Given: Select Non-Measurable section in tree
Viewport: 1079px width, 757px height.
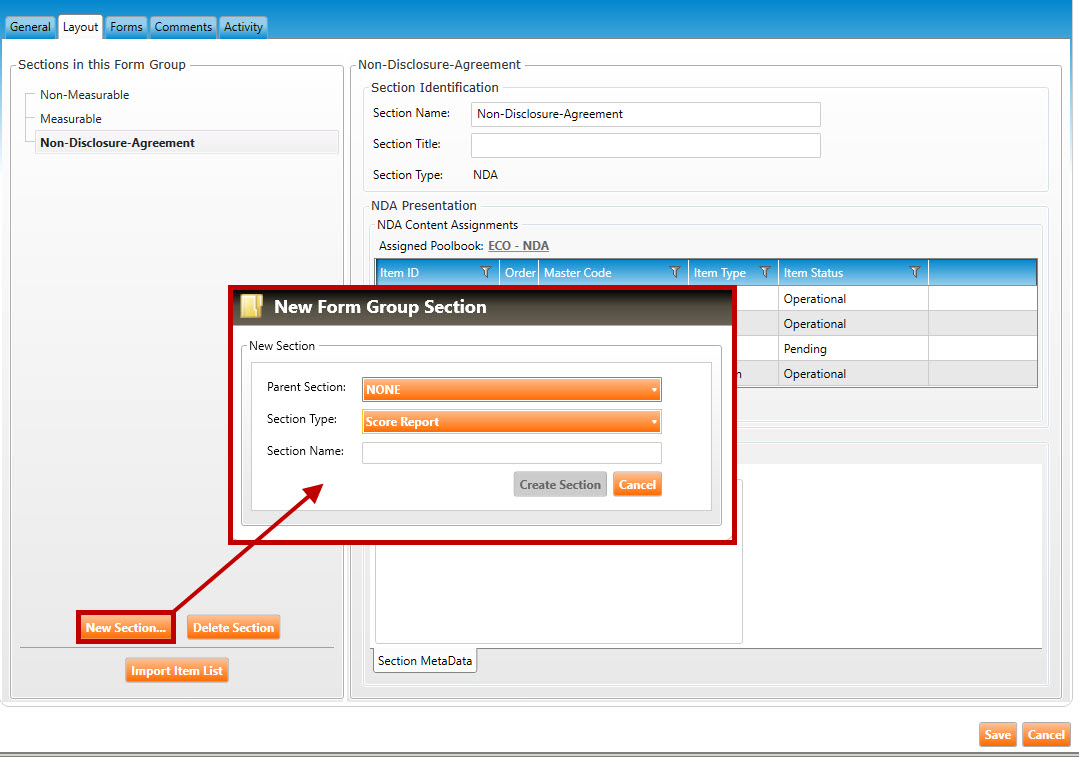Looking at the screenshot, I should (x=85, y=95).
